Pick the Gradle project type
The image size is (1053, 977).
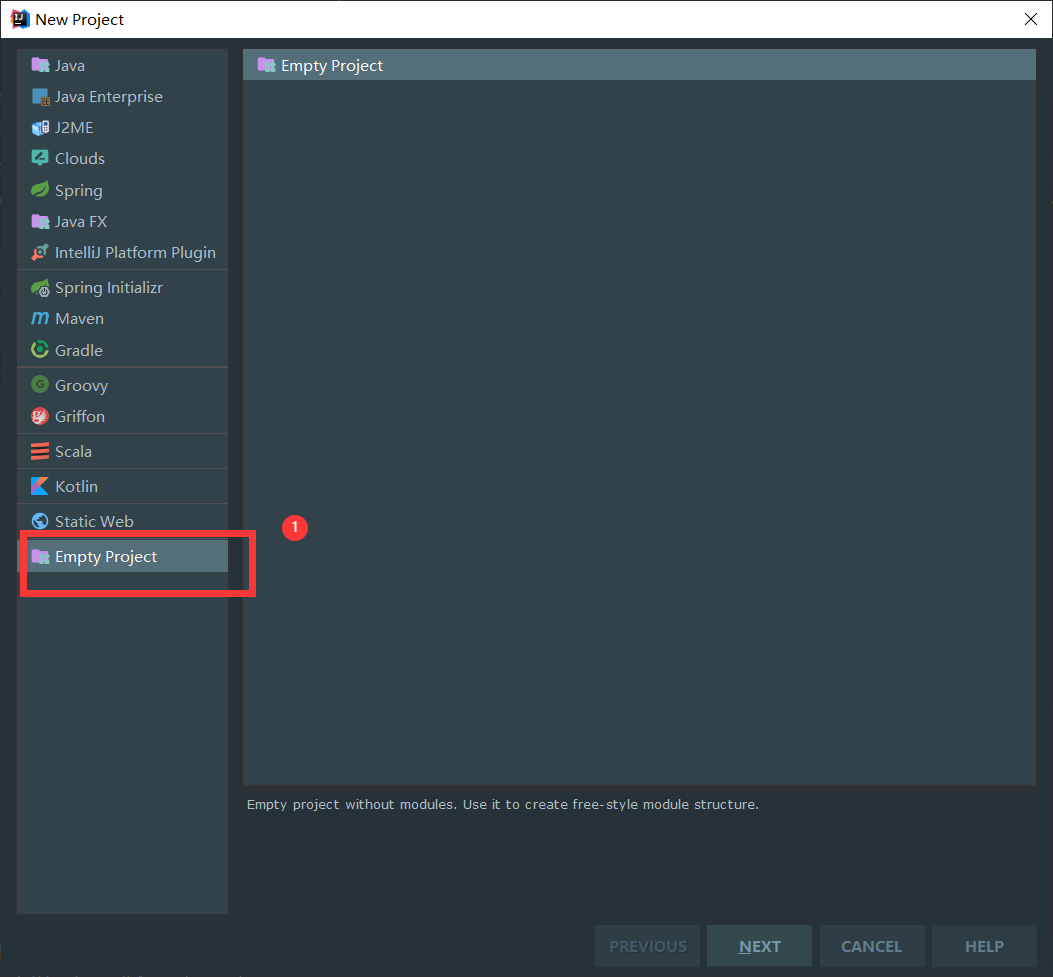(79, 351)
